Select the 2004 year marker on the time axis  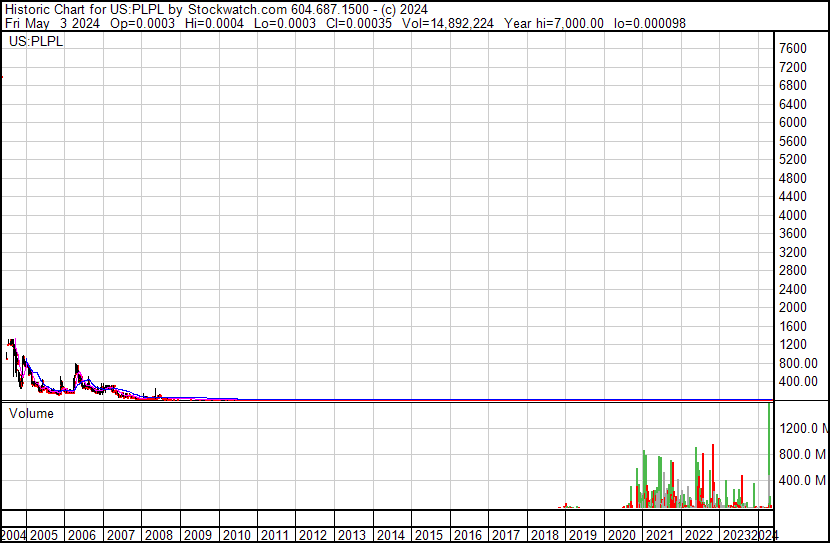(x=15, y=535)
